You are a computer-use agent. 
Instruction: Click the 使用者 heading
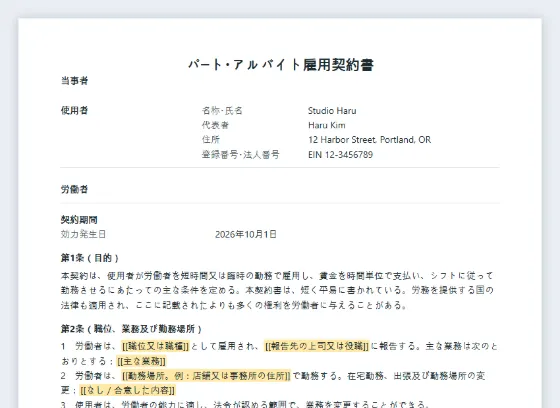(74, 110)
